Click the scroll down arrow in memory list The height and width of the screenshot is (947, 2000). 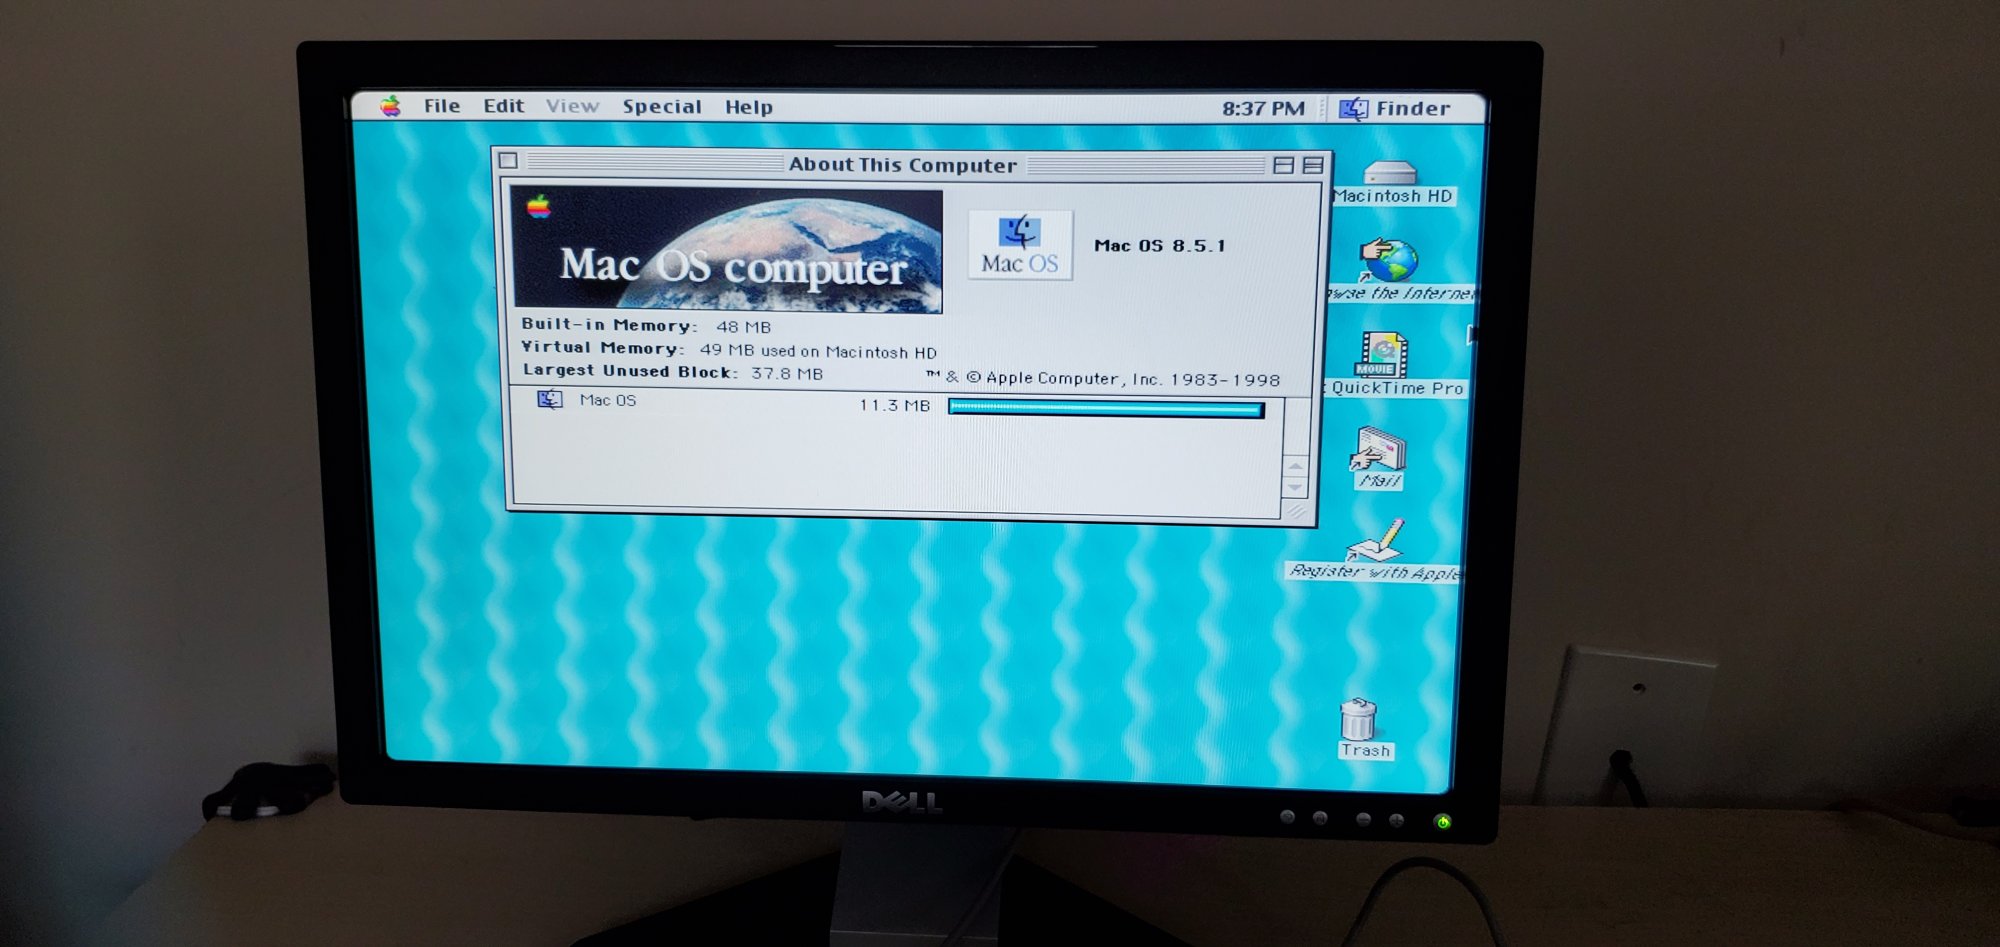click(x=1295, y=487)
